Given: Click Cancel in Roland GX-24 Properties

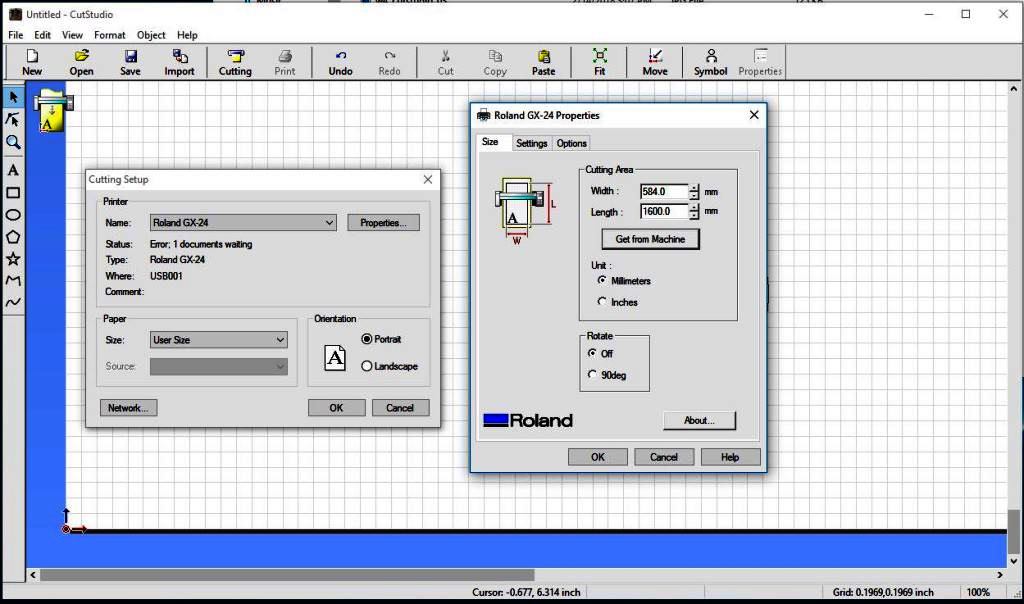Looking at the screenshot, I should (664, 457).
